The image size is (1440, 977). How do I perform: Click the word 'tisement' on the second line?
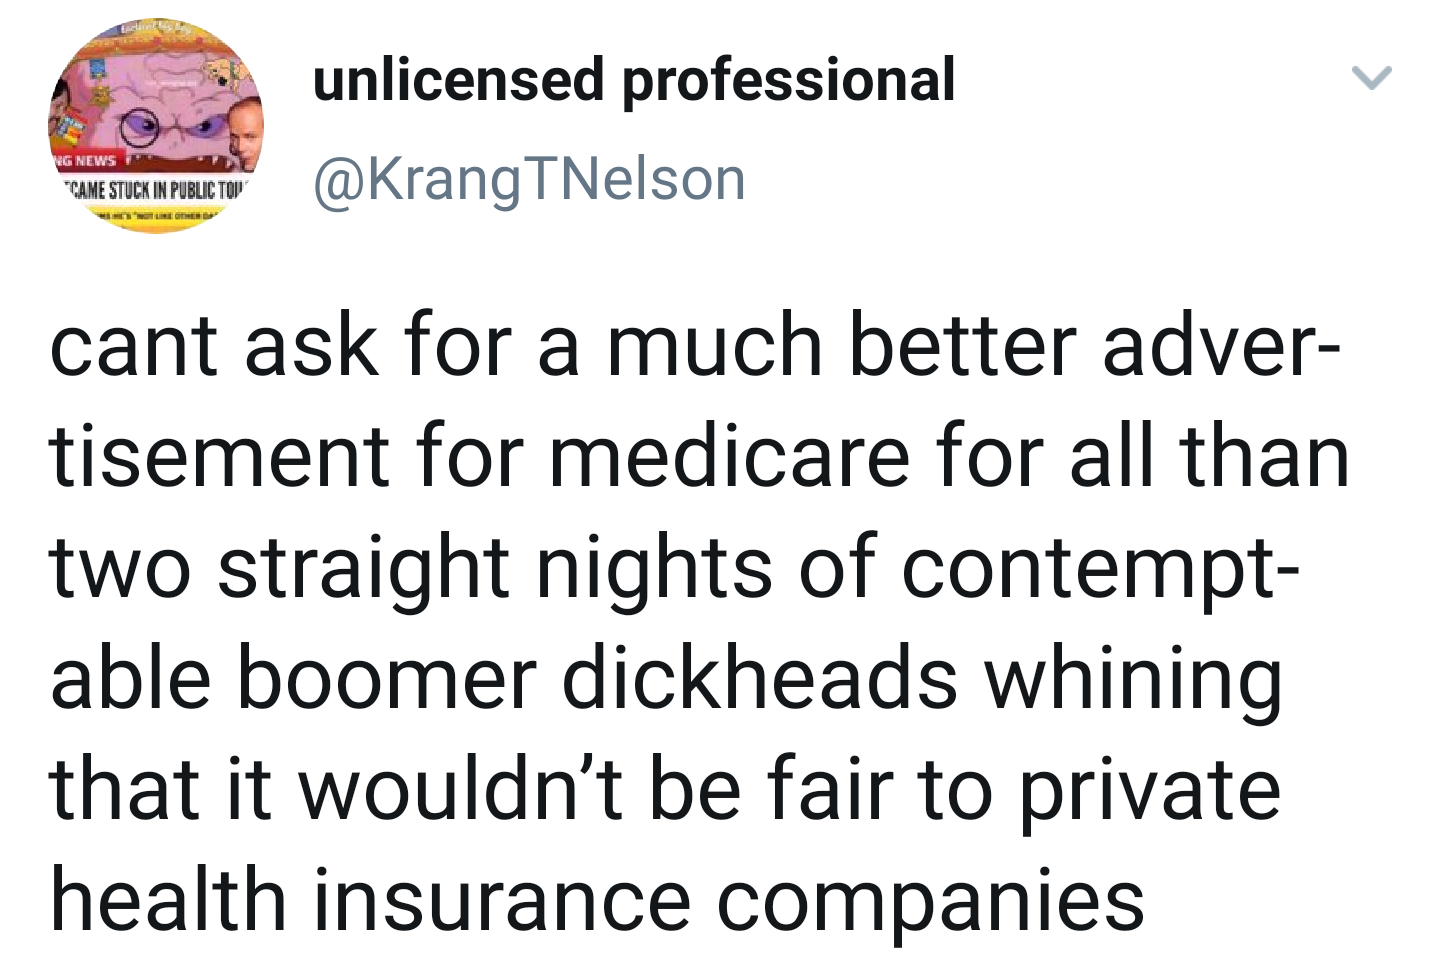[219, 457]
